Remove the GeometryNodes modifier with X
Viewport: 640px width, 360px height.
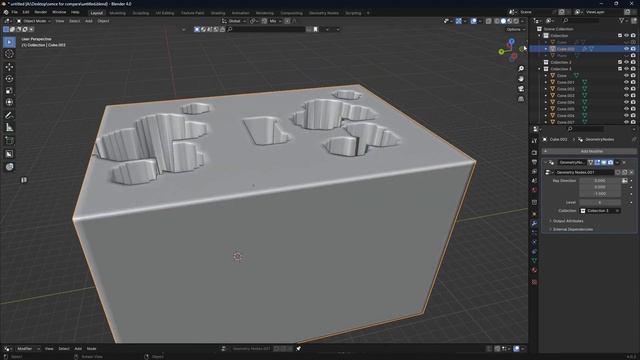(x=624, y=162)
